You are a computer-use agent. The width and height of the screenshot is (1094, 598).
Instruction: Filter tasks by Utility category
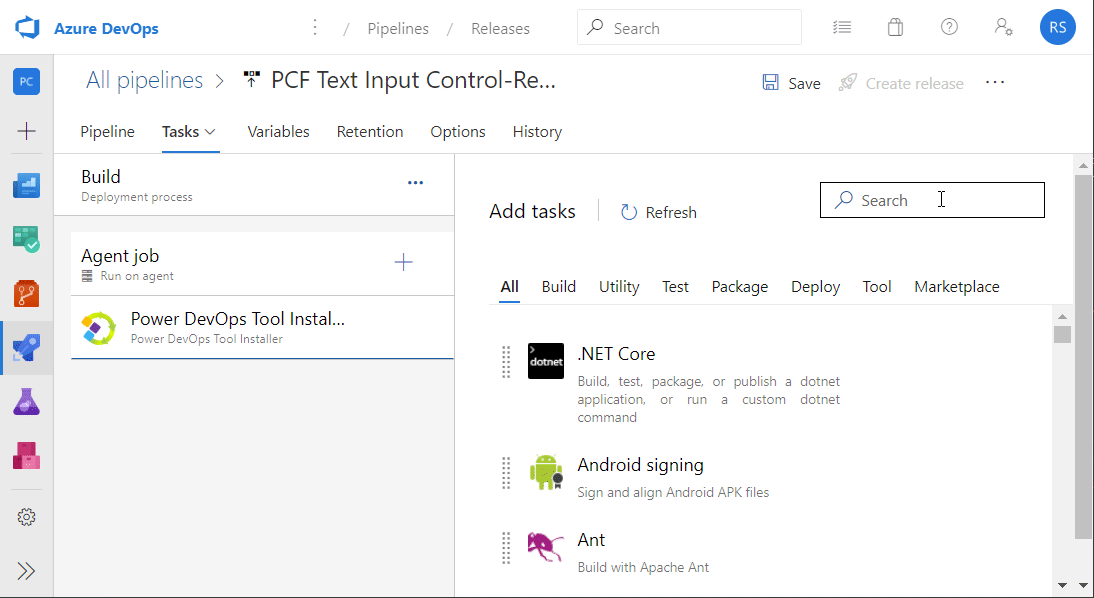619,287
